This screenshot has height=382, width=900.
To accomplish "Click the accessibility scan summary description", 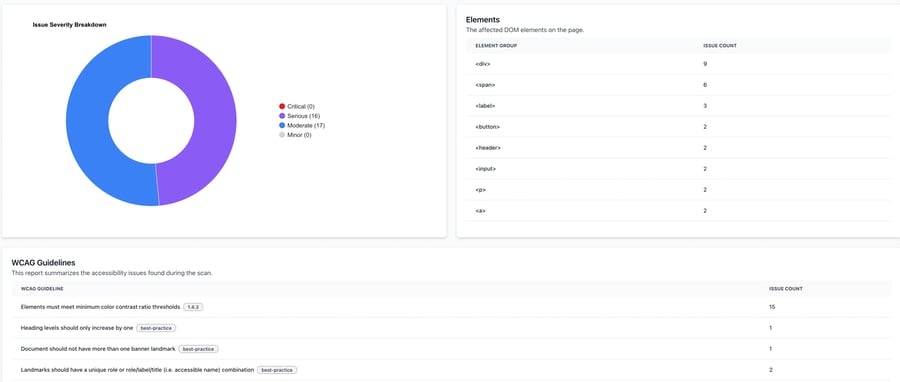I will [112, 273].
